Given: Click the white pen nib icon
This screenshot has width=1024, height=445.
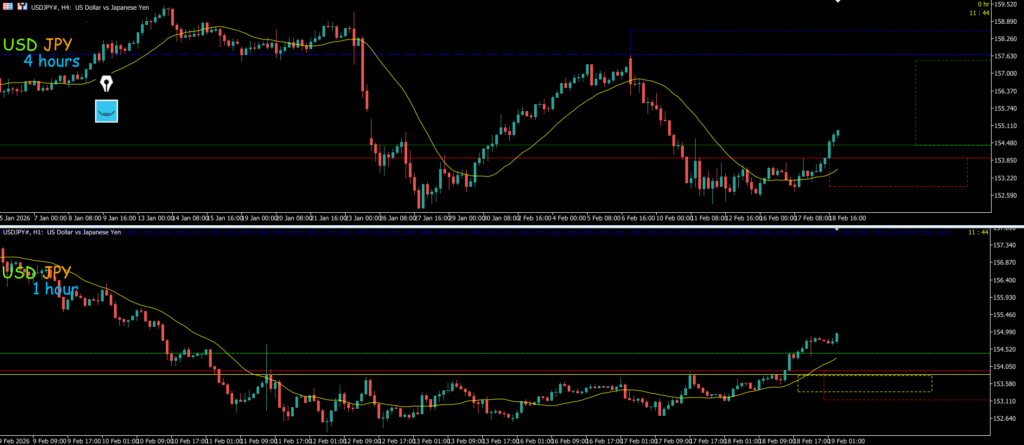Looking at the screenshot, I should point(105,82).
